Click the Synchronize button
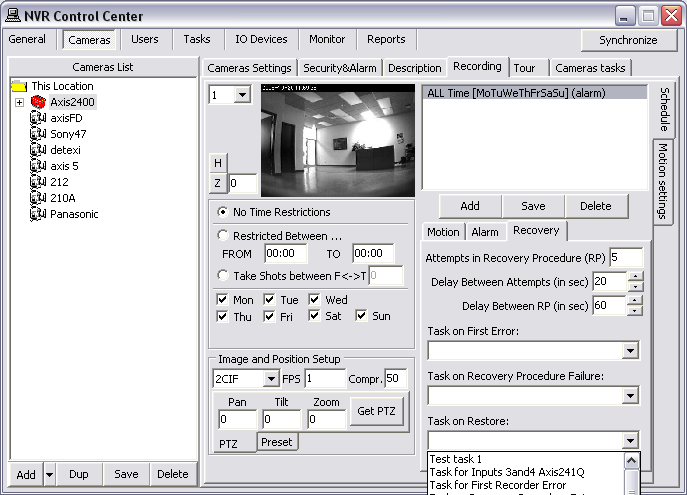 [628, 40]
